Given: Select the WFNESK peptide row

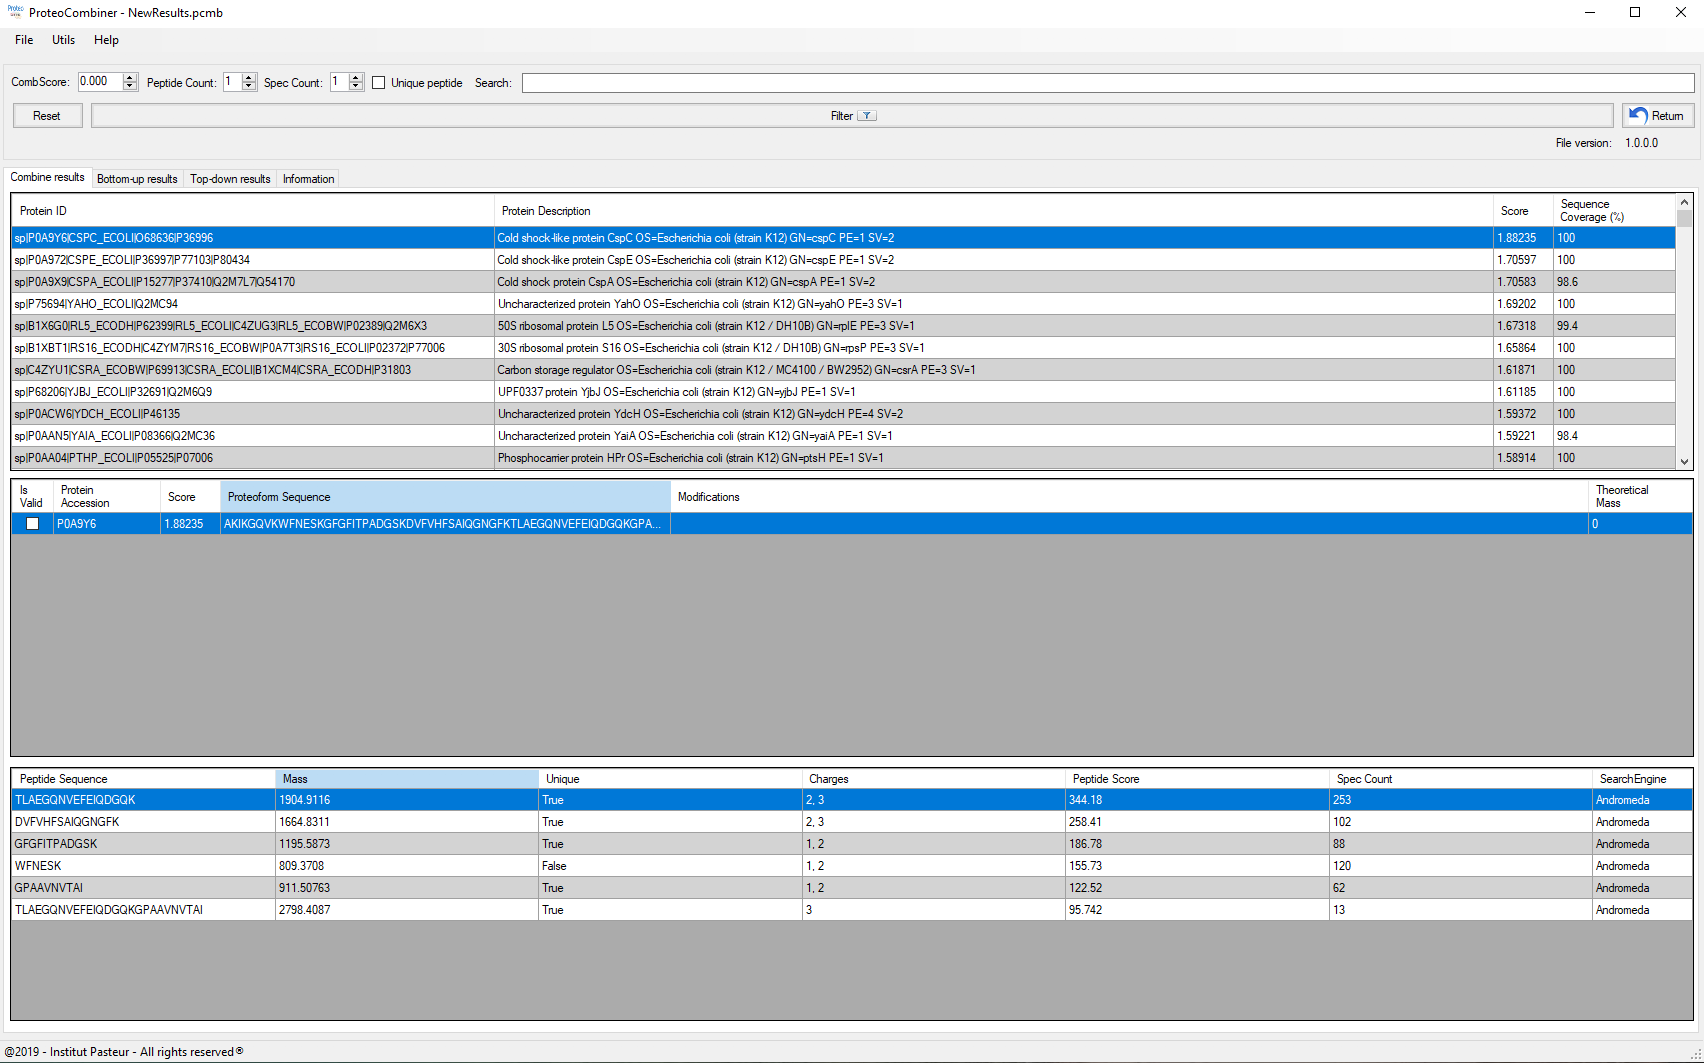Looking at the screenshot, I should point(140,866).
